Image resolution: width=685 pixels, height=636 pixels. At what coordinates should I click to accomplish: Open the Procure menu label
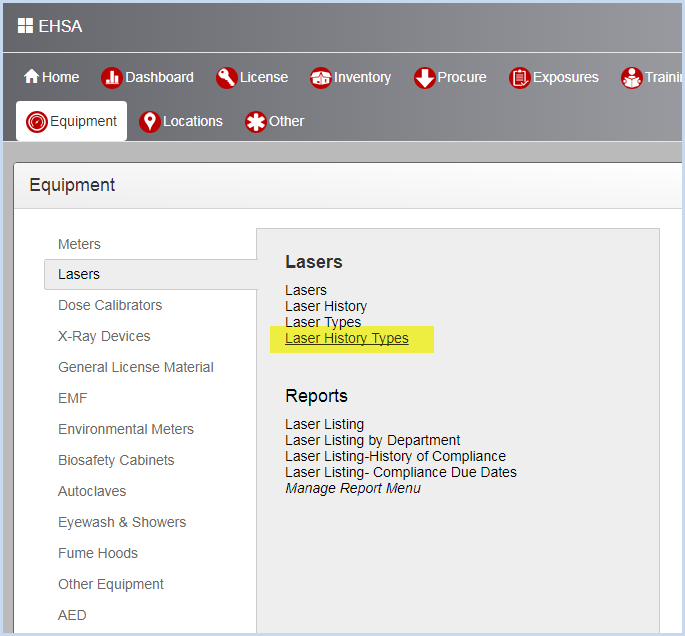pyautogui.click(x=462, y=77)
